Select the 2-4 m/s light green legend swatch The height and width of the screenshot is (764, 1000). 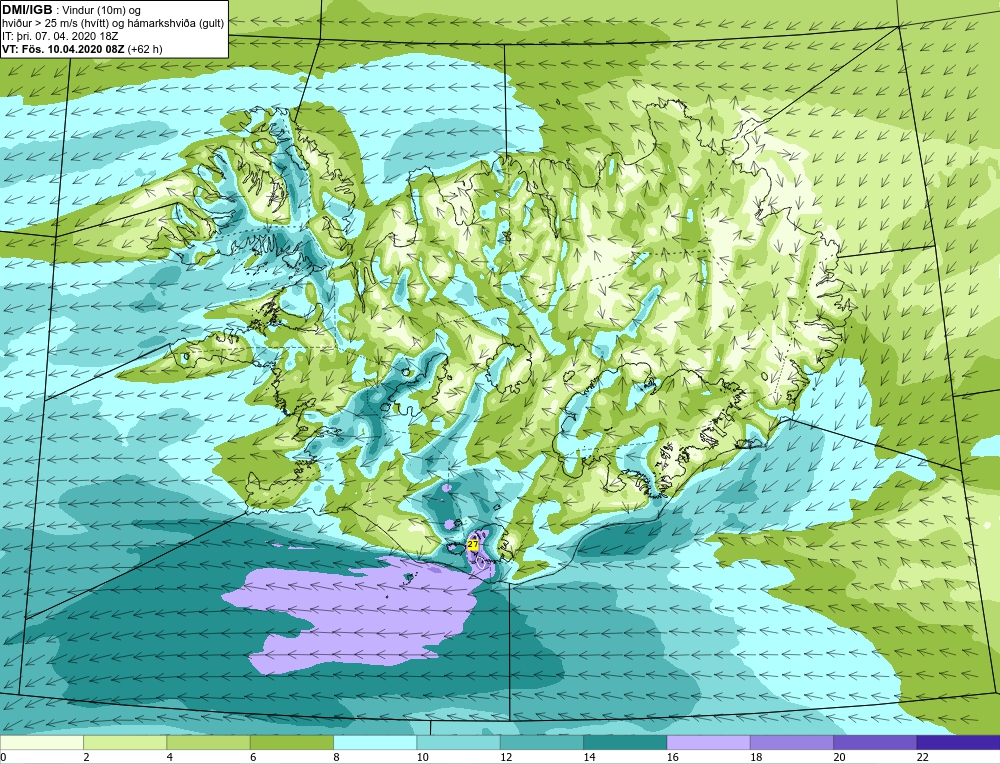tap(125, 742)
